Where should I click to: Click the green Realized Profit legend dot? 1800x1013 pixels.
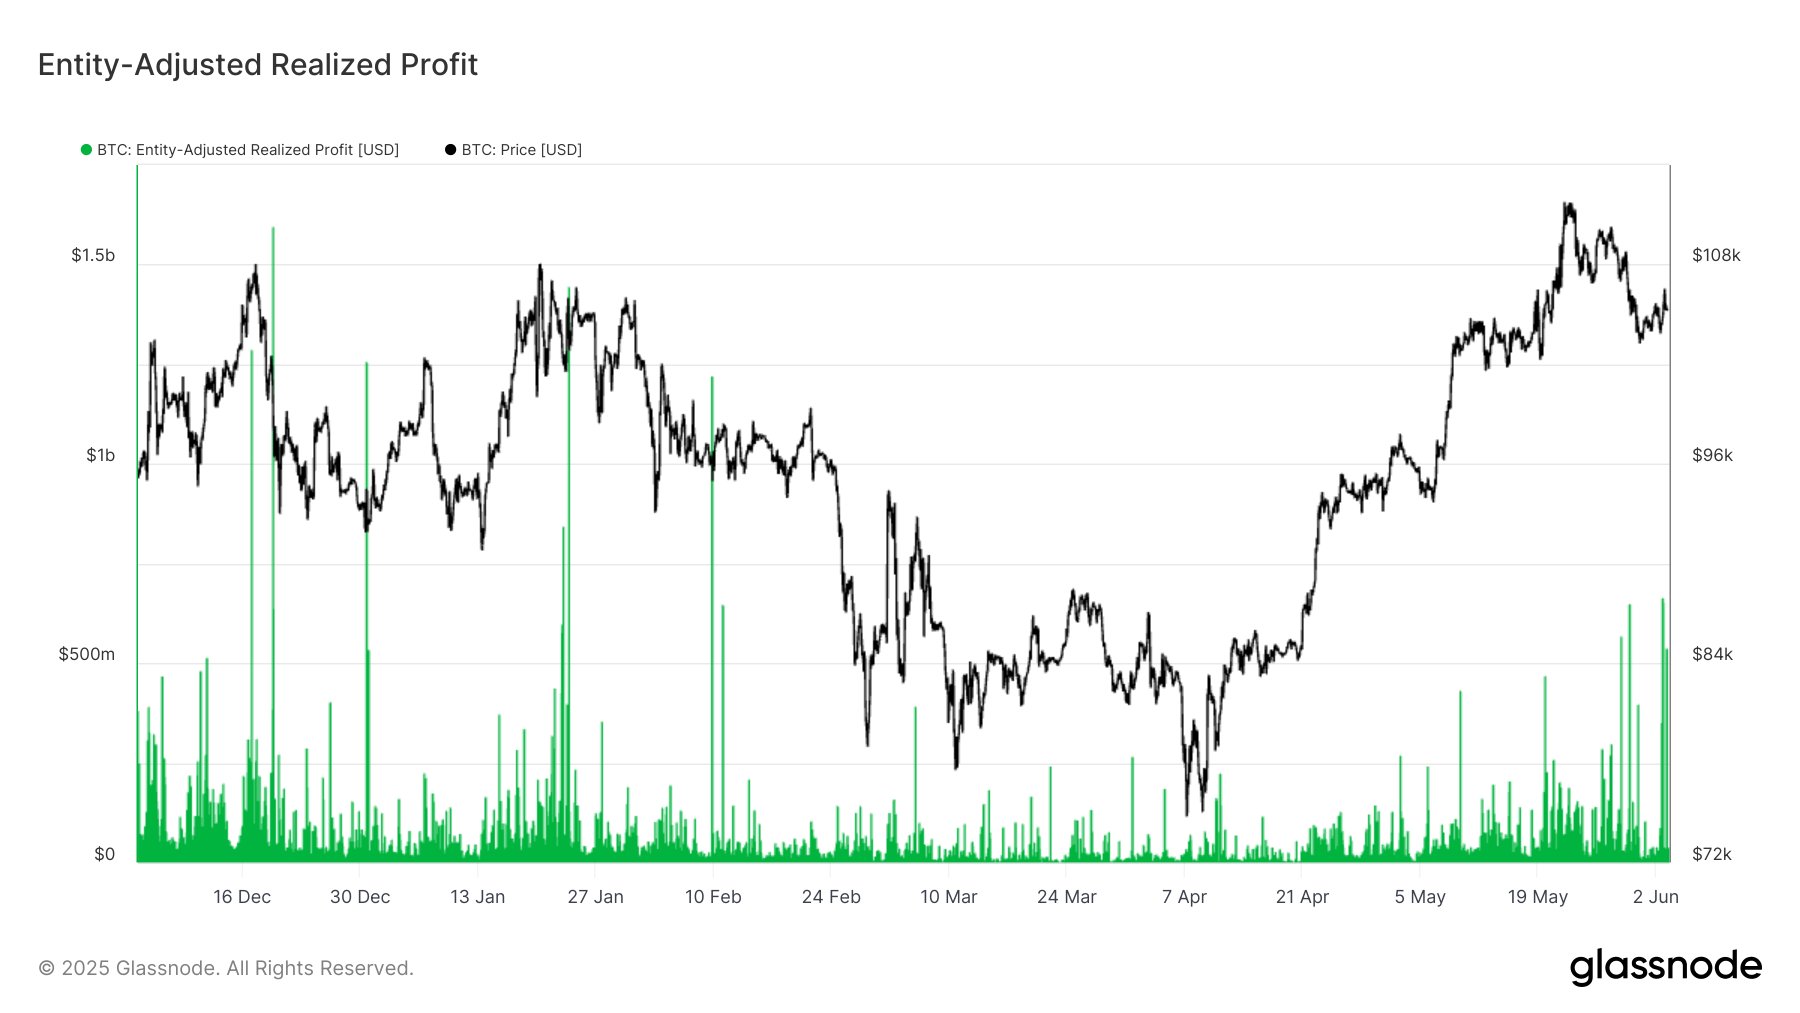click(x=86, y=150)
